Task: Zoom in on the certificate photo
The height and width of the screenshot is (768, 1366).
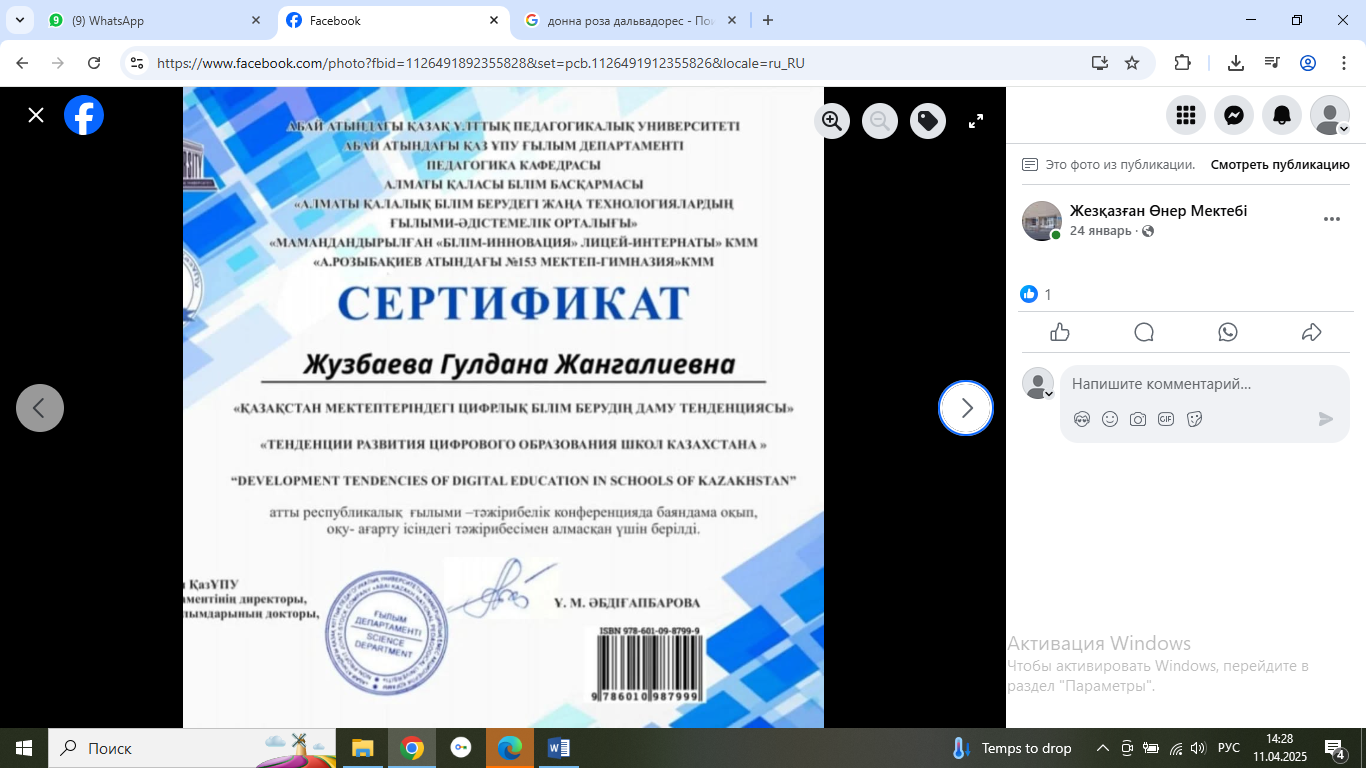Action: pyautogui.click(x=831, y=121)
